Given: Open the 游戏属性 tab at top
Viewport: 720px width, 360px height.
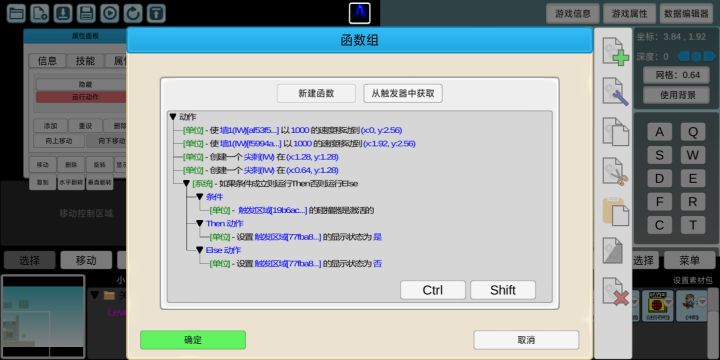Looking at the screenshot, I should pos(629,14).
